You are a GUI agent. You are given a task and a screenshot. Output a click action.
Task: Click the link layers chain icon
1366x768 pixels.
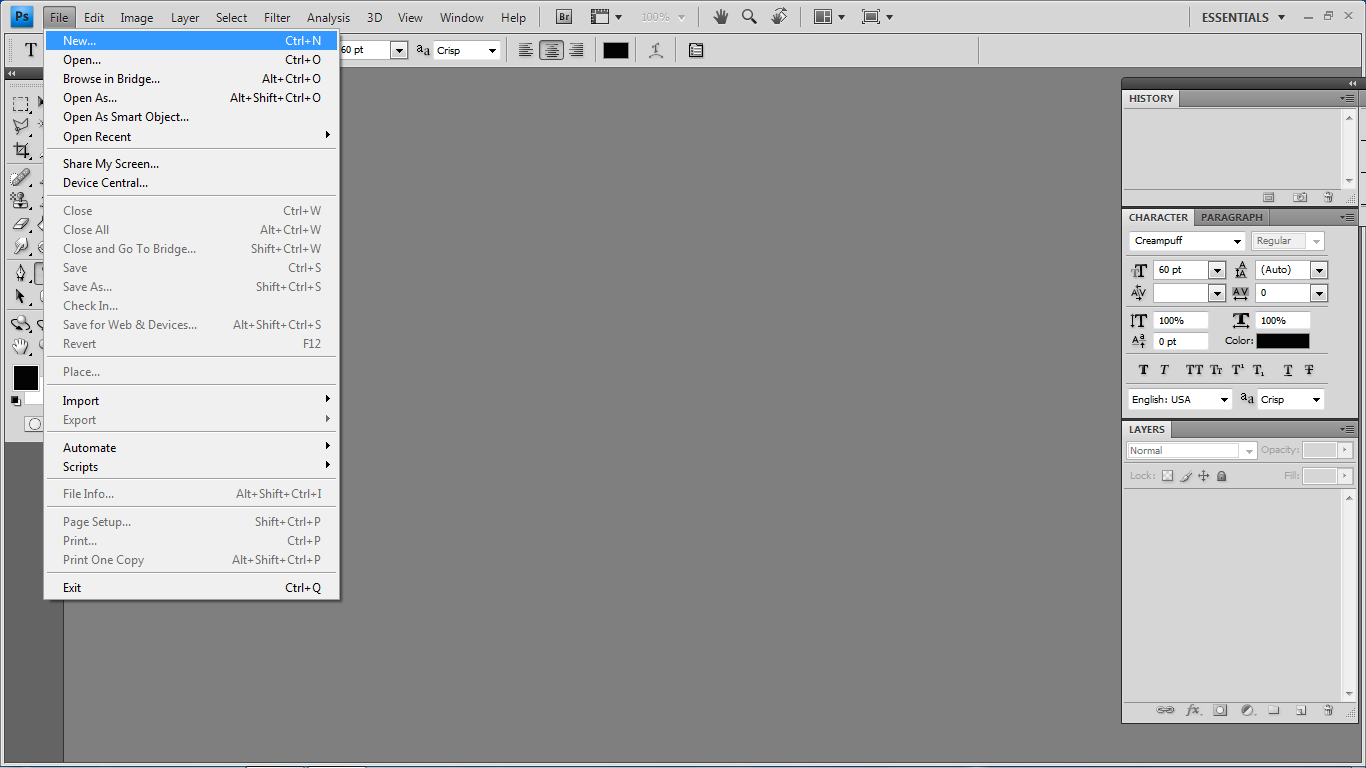click(1165, 710)
